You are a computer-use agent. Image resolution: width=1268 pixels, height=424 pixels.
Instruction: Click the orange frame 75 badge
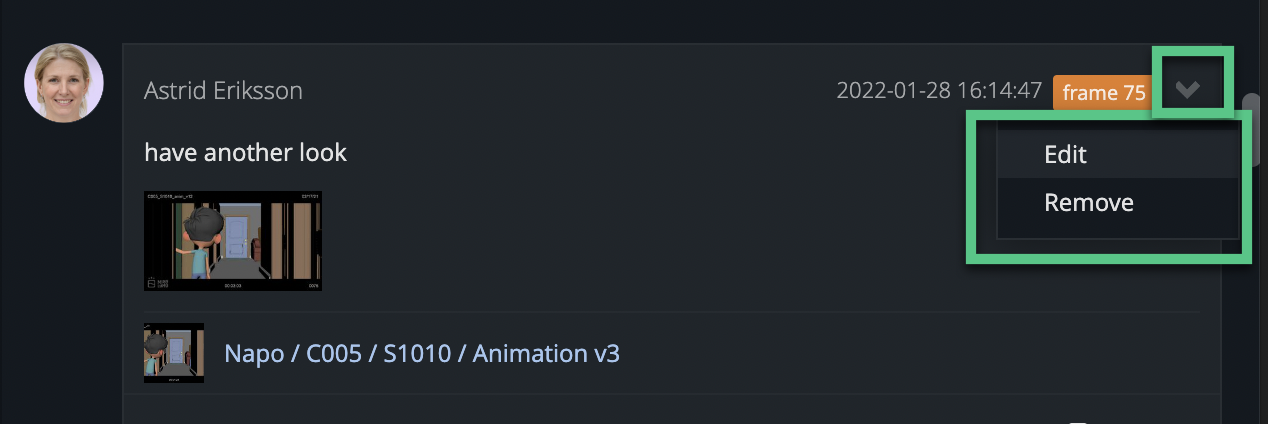[x=1104, y=93]
